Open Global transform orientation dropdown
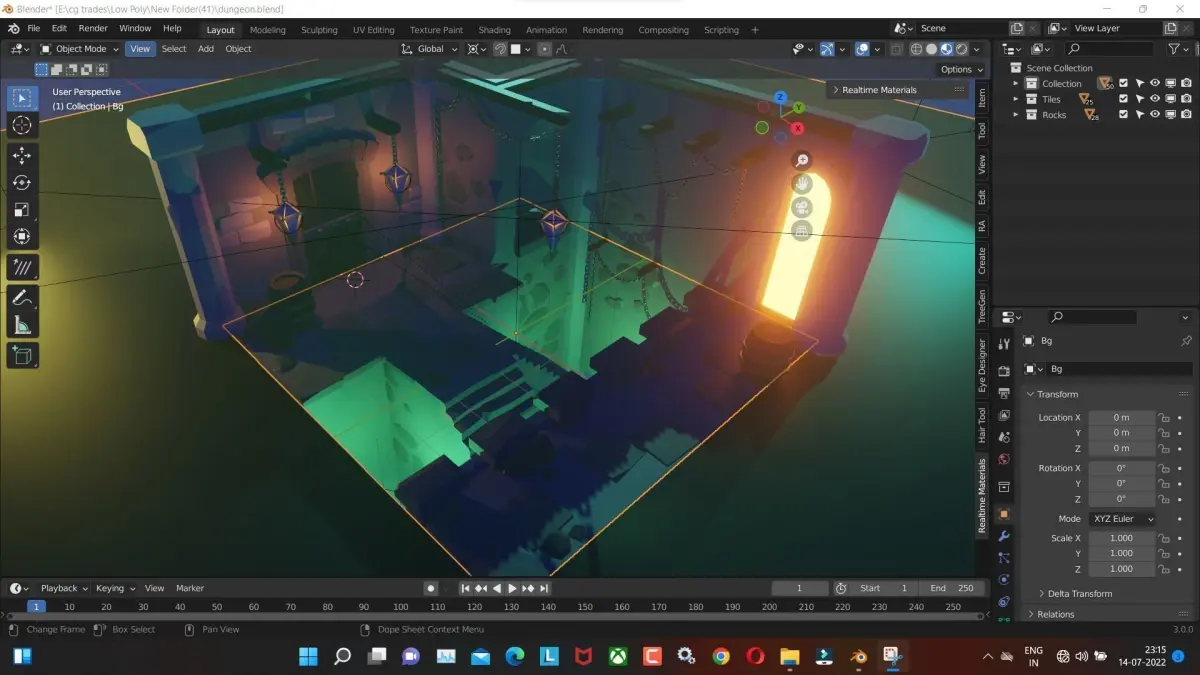The width and height of the screenshot is (1200, 675). point(430,49)
